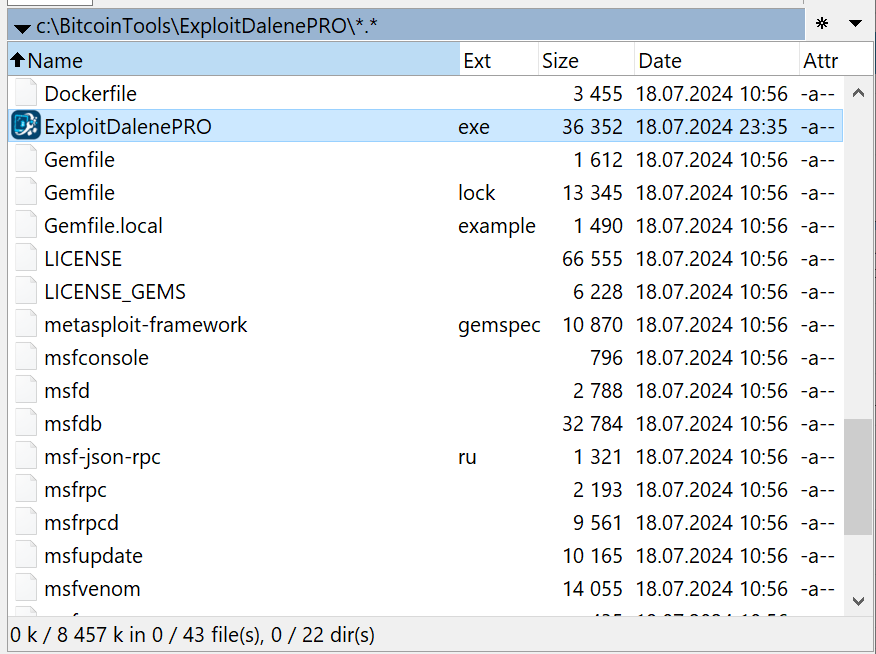This screenshot has width=876, height=654.
Task: Click the LICENSE file icon
Action: point(26,258)
